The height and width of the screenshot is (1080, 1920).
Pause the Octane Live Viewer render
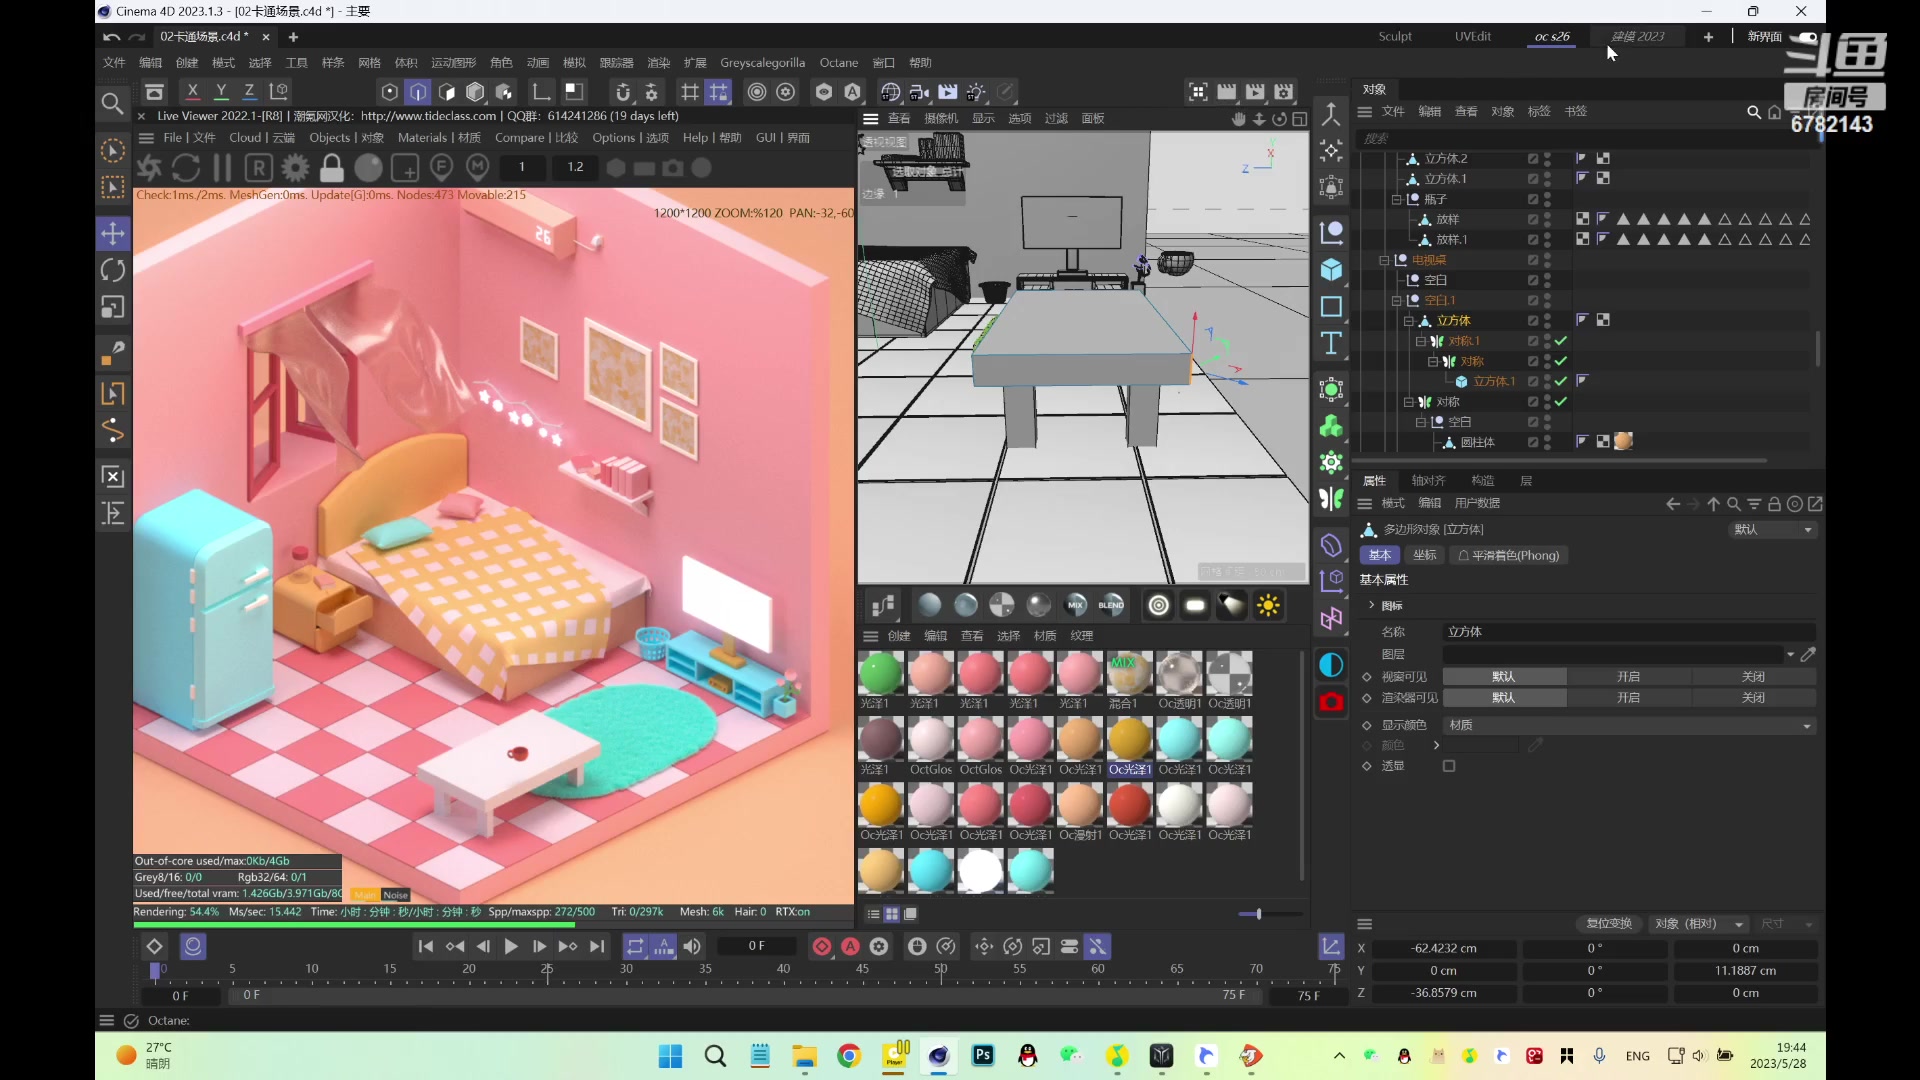(222, 167)
